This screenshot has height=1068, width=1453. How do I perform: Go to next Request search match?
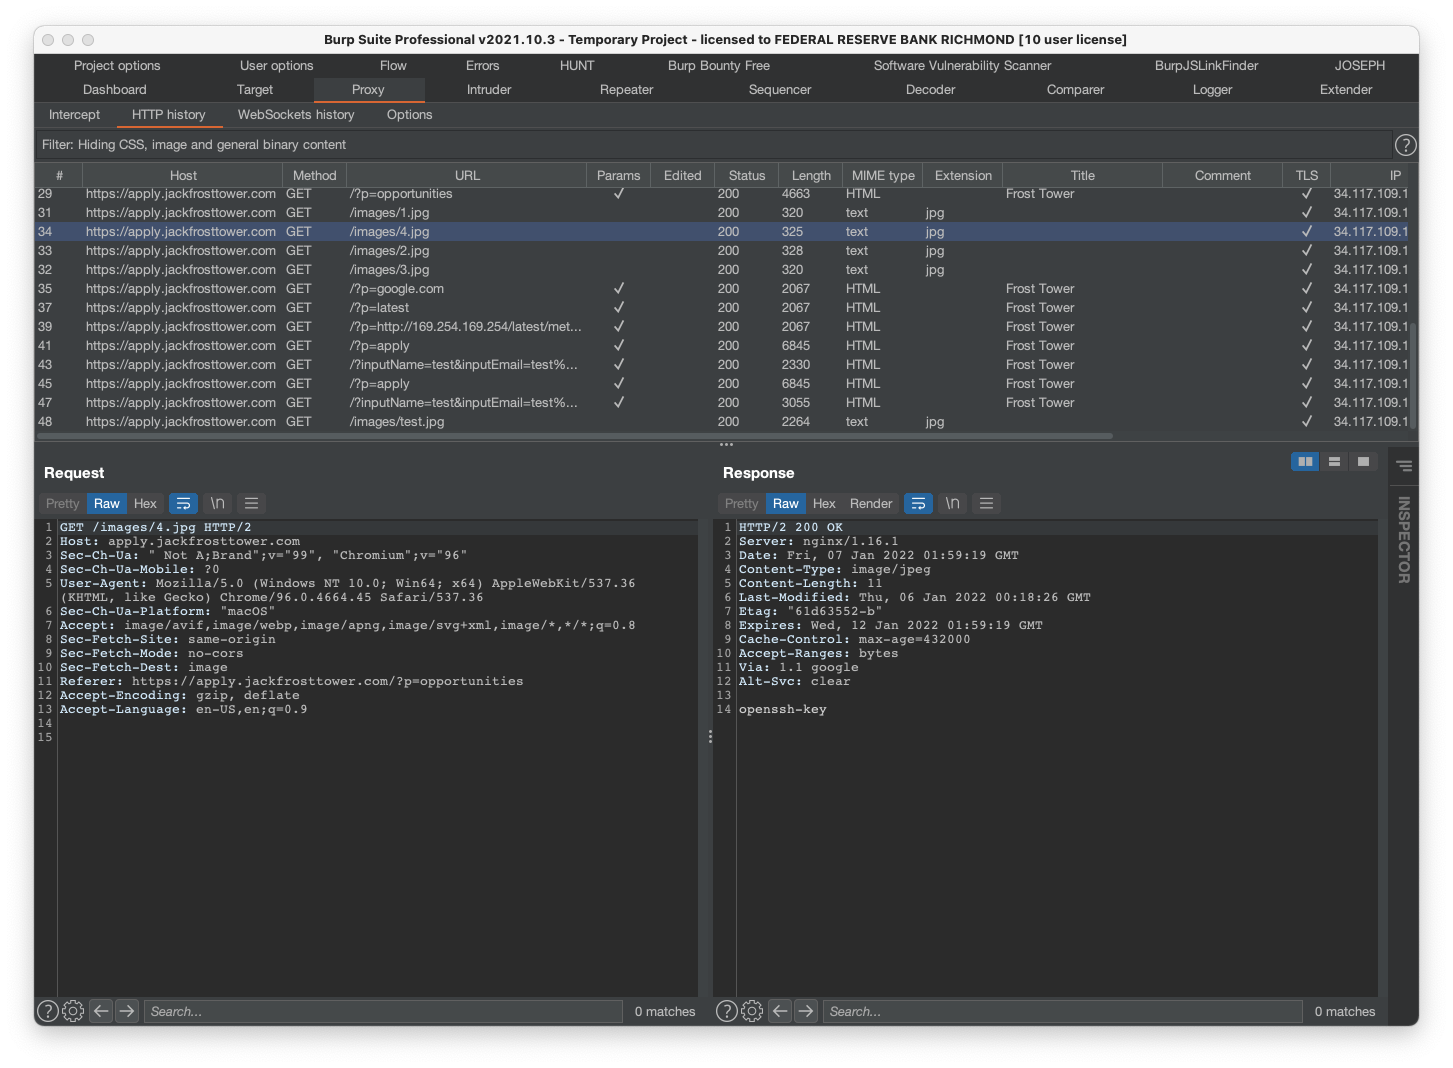[127, 1011]
